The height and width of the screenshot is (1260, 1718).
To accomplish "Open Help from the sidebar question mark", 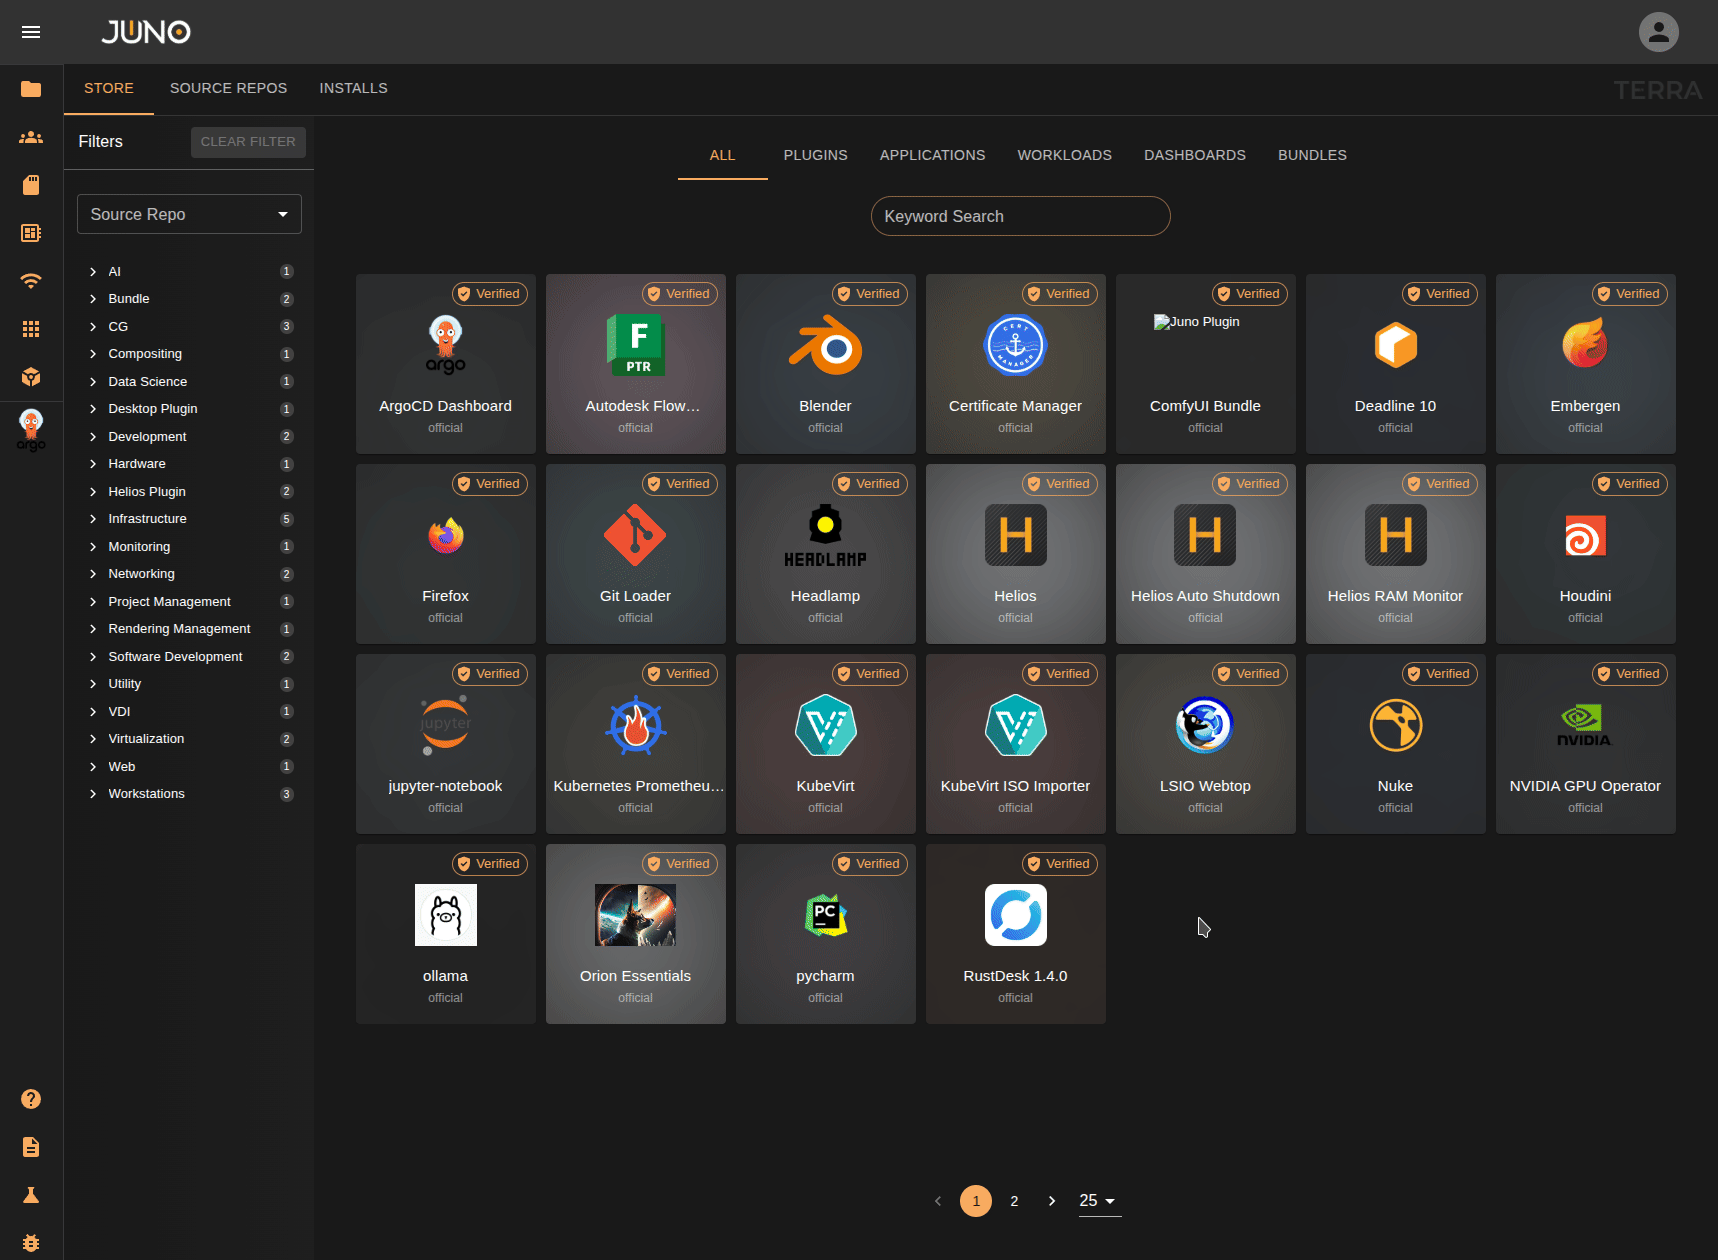I will coord(31,1098).
